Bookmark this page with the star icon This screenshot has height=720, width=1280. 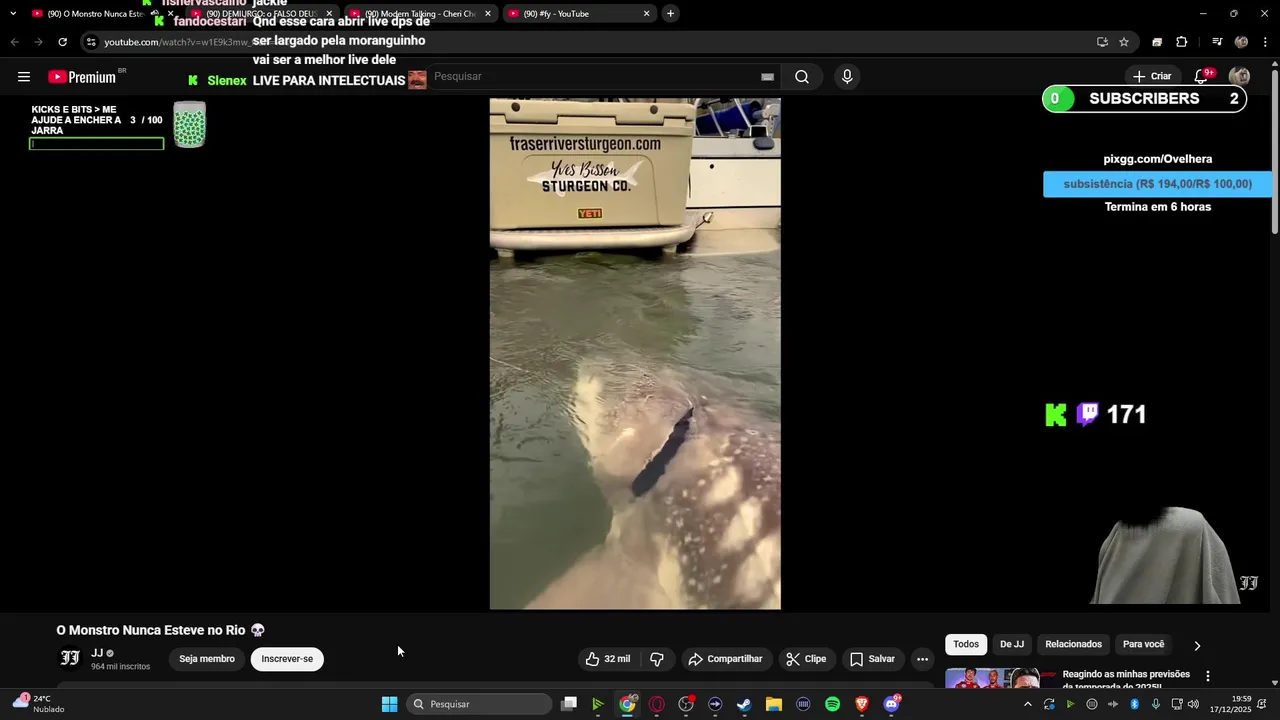tap(1124, 42)
